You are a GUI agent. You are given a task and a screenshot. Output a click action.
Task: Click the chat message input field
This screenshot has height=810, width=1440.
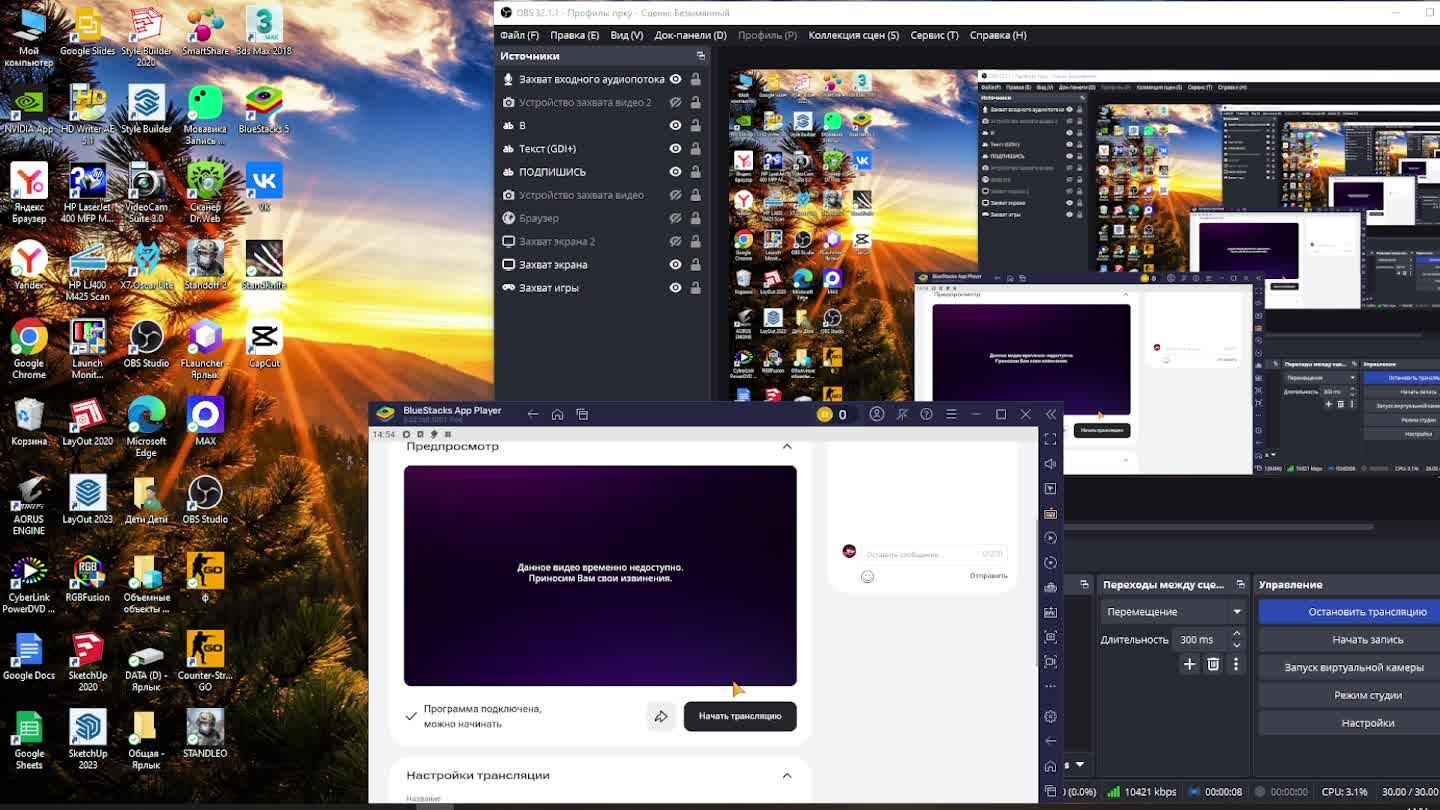(934, 553)
